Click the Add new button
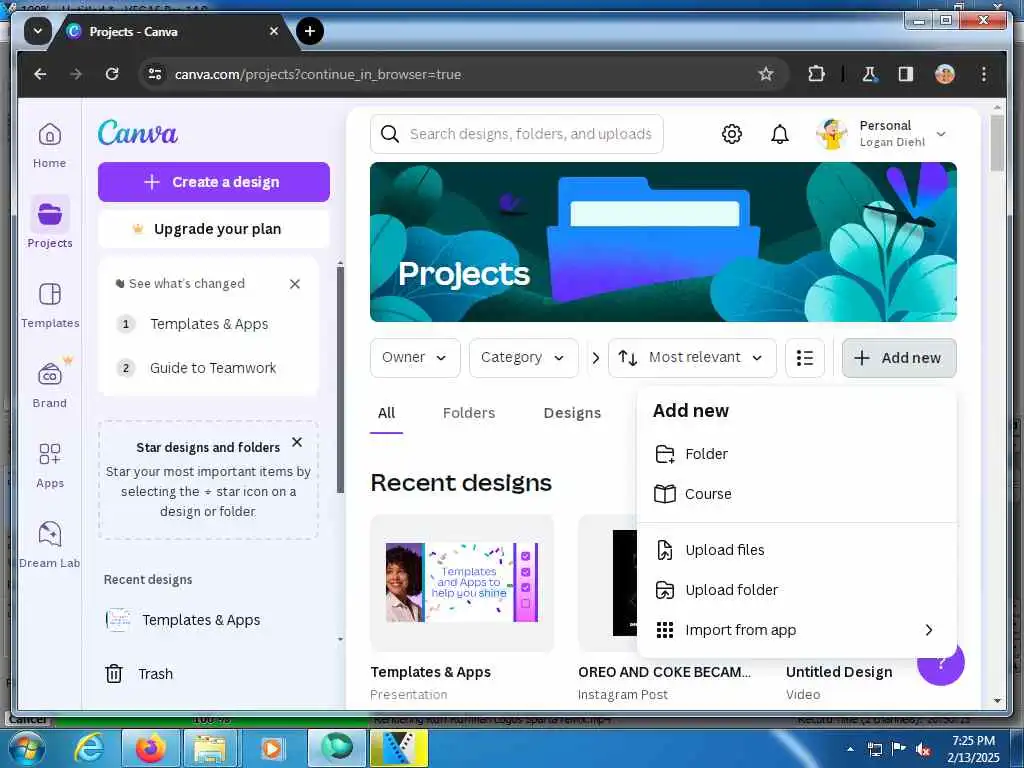Viewport: 1024px width, 768px height. click(x=899, y=358)
